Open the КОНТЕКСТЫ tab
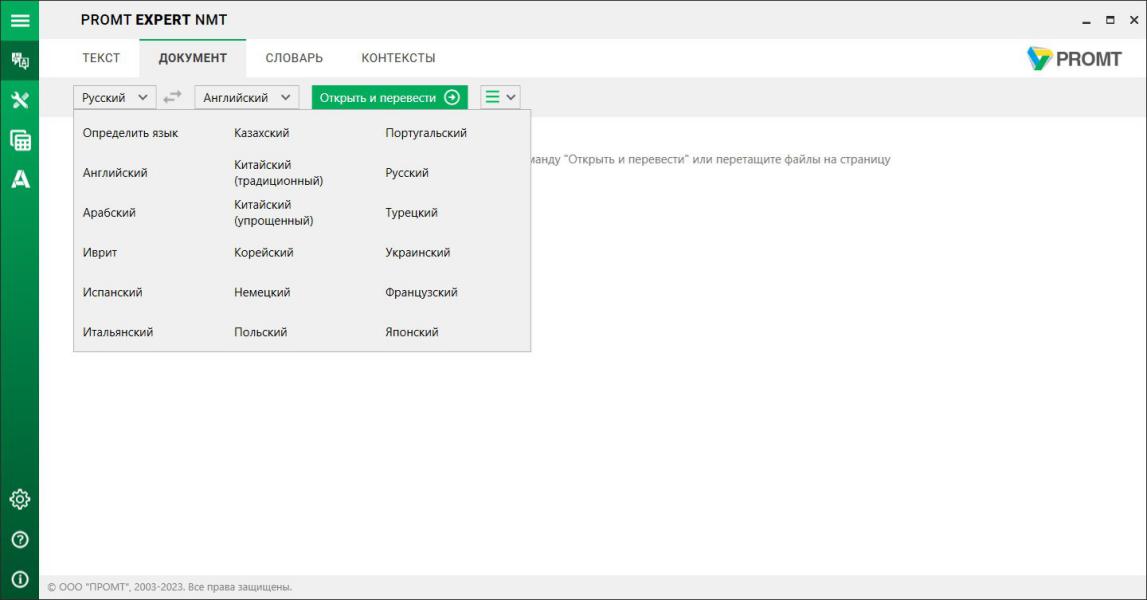 [x=398, y=58]
